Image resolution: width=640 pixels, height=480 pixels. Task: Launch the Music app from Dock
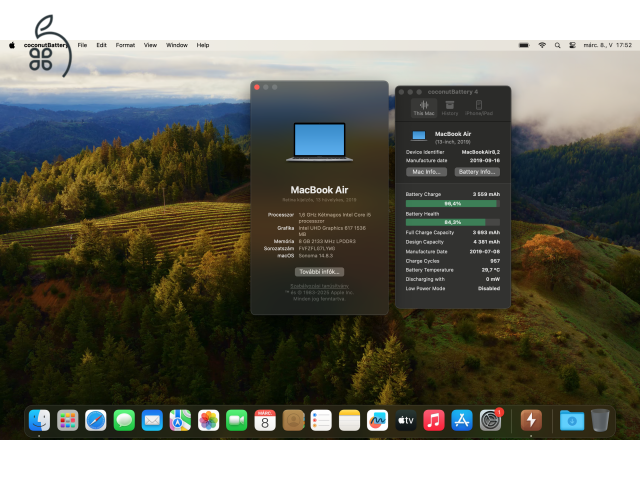(434, 421)
